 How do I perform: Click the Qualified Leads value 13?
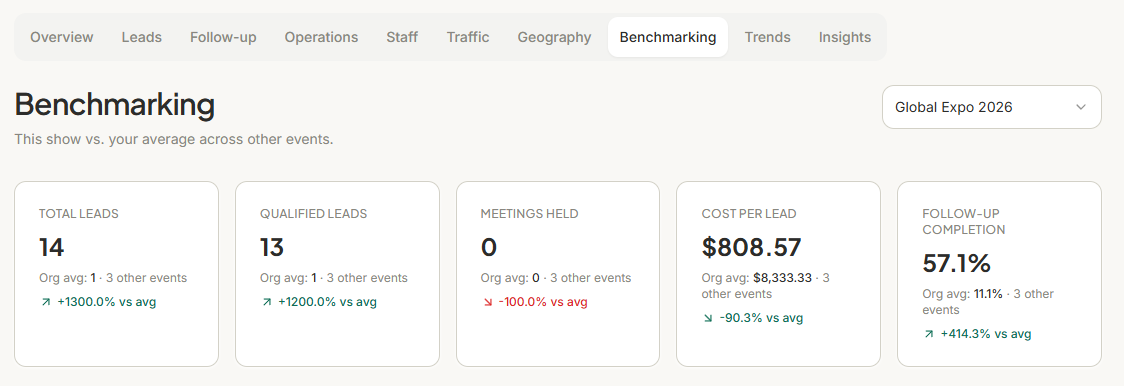pyautogui.click(x=272, y=248)
